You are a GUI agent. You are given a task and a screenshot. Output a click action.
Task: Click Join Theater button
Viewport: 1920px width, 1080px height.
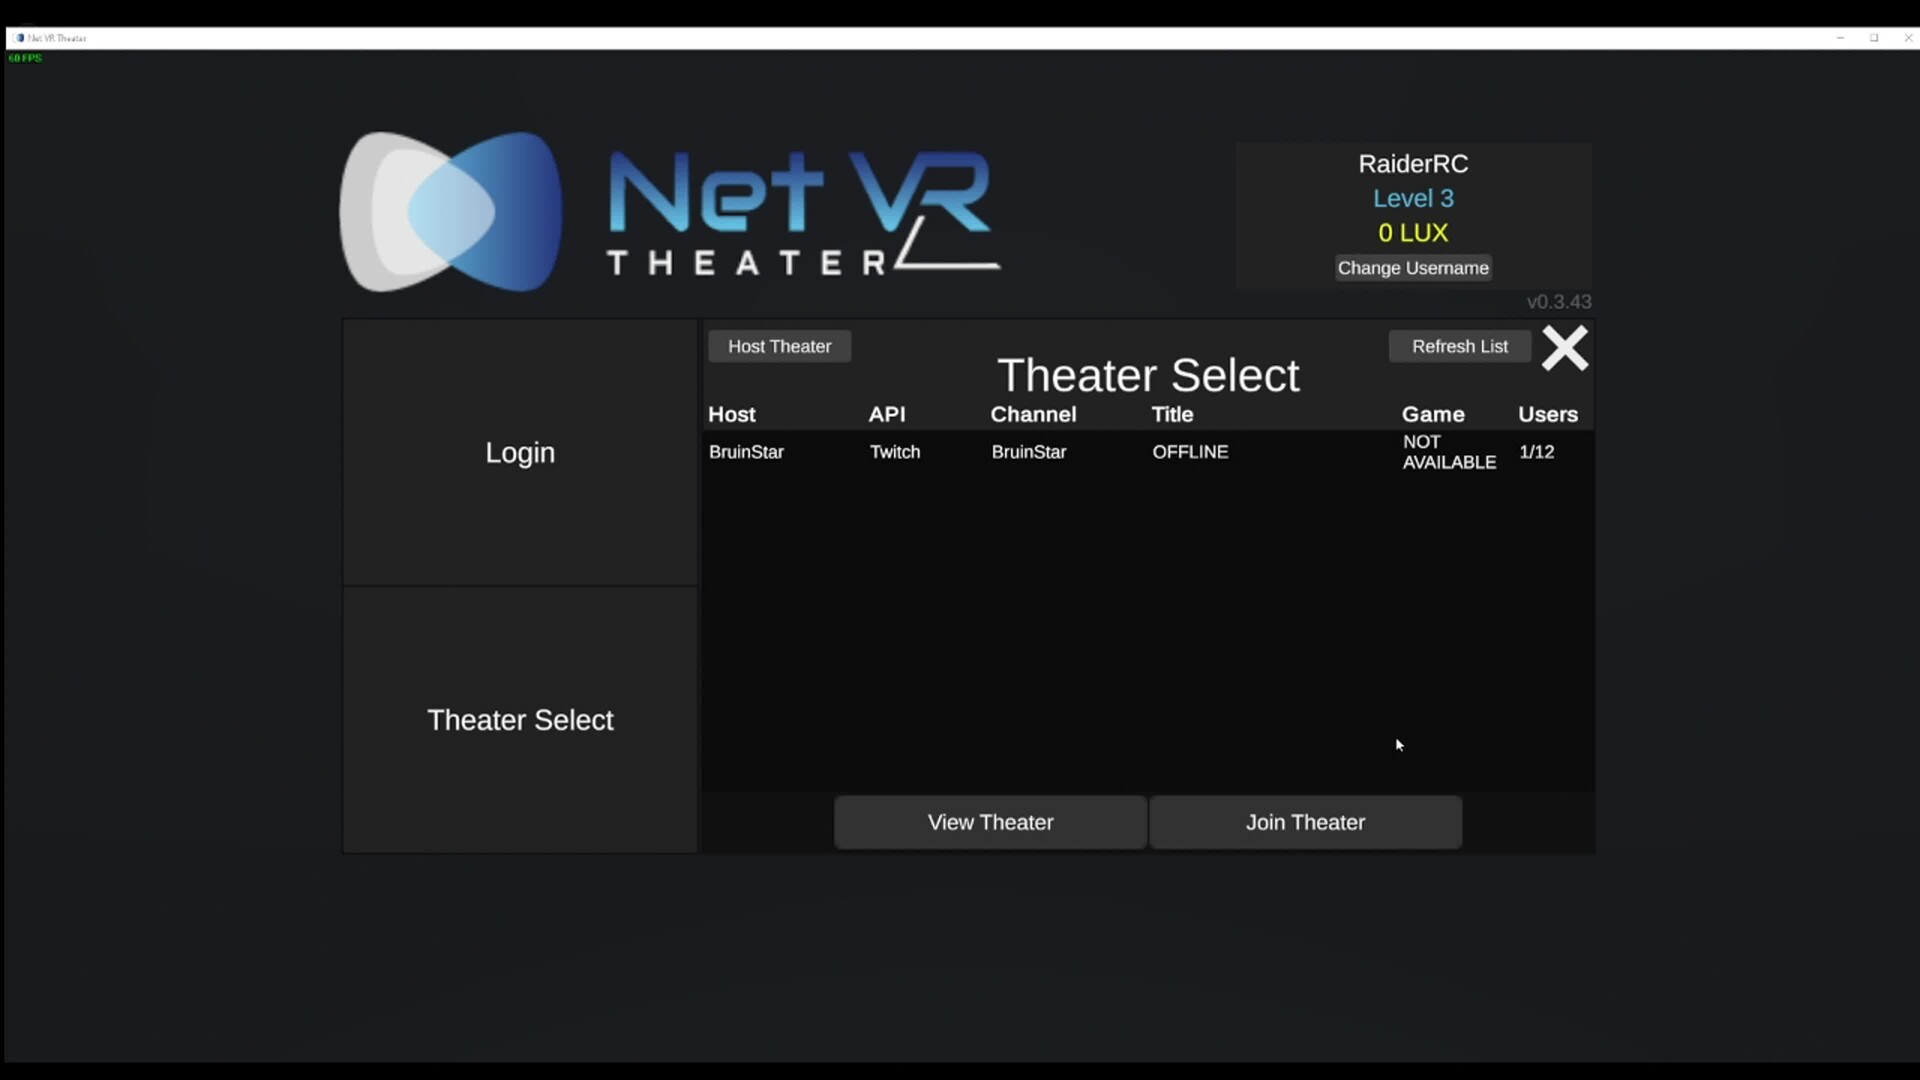(1305, 822)
